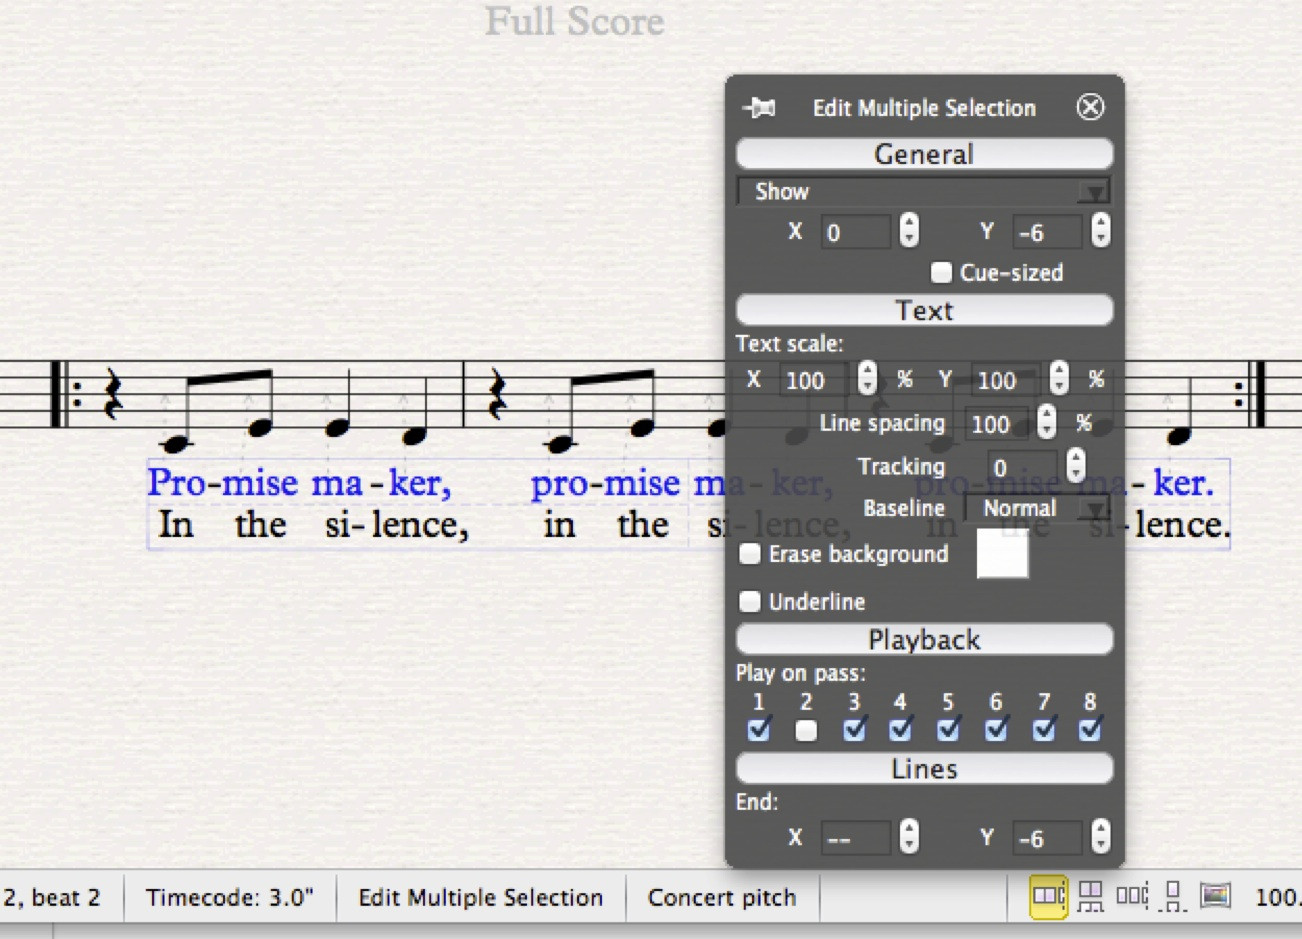Click Timecode: 3.0" in status bar
This screenshot has width=1302, height=939.
coord(230,897)
